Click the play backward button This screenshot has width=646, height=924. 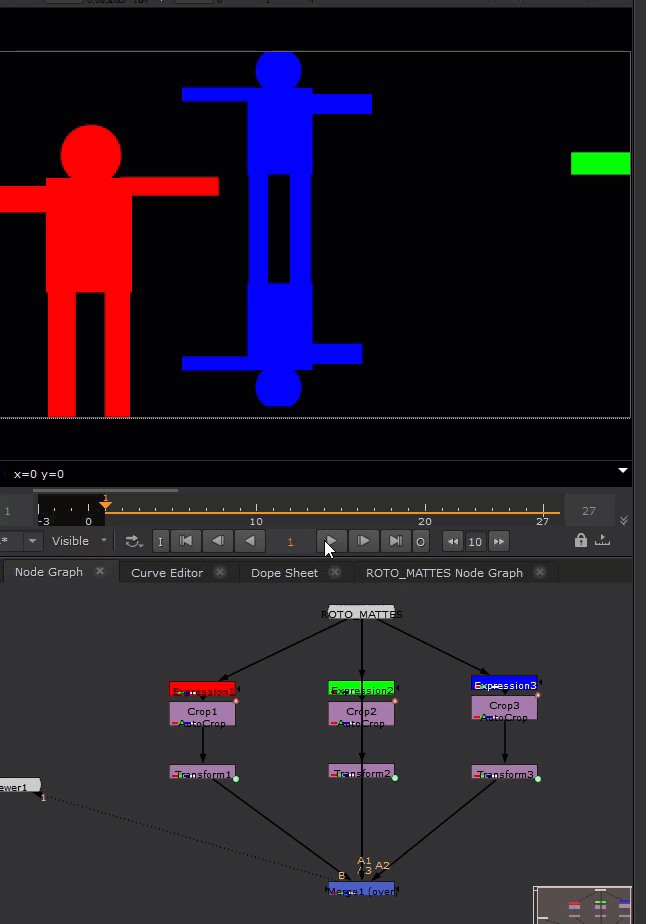pos(251,541)
